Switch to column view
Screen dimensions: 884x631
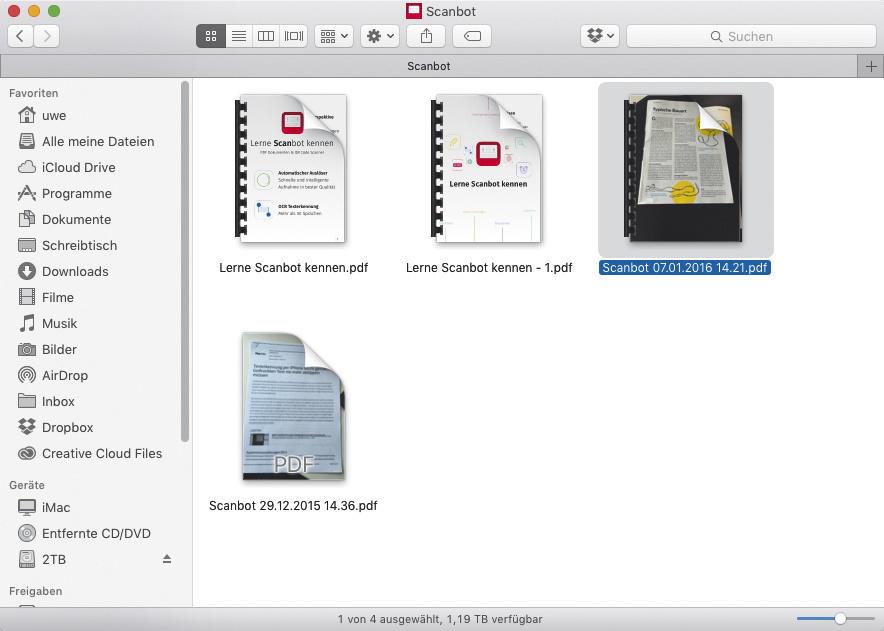point(266,36)
